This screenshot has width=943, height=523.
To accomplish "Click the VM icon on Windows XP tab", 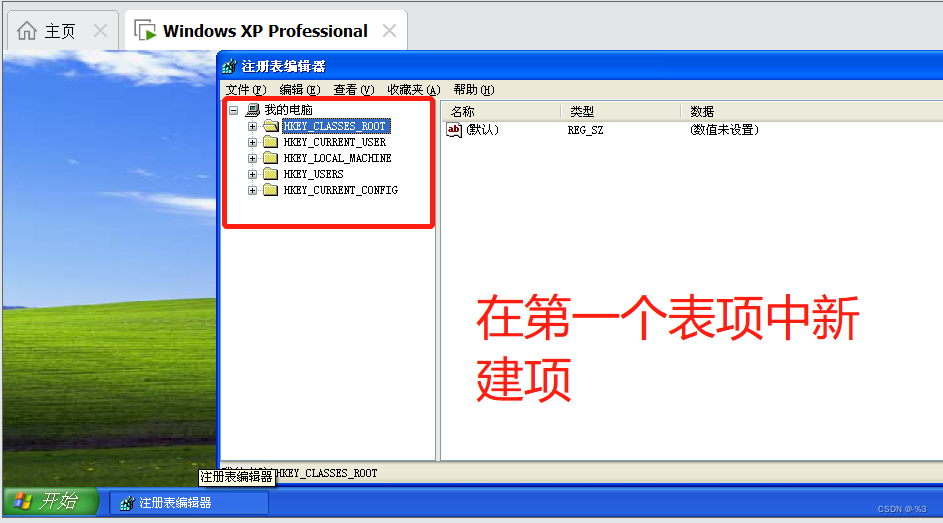I will (x=145, y=31).
